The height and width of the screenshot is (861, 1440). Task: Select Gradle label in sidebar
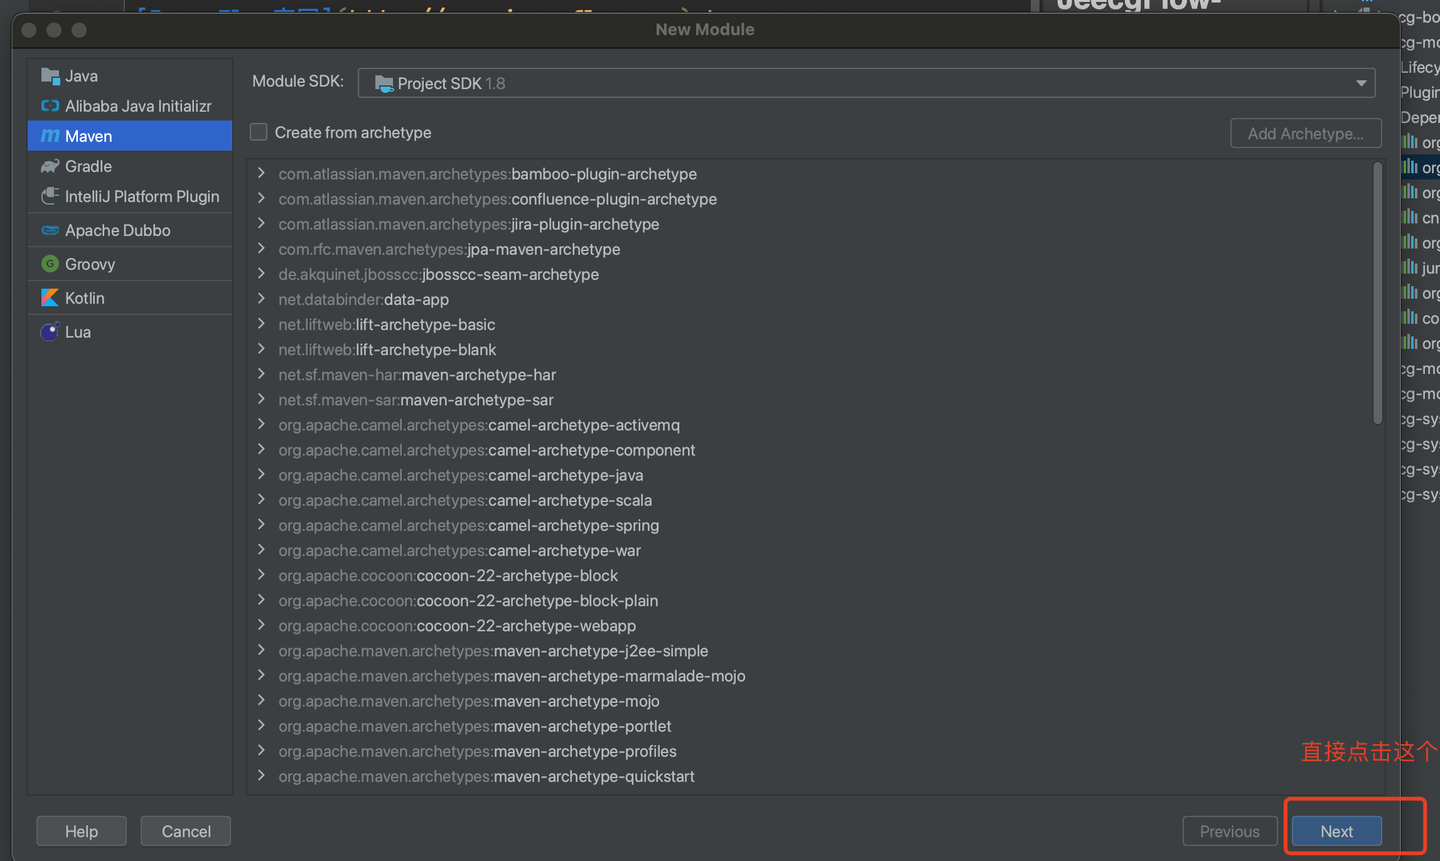(88, 166)
